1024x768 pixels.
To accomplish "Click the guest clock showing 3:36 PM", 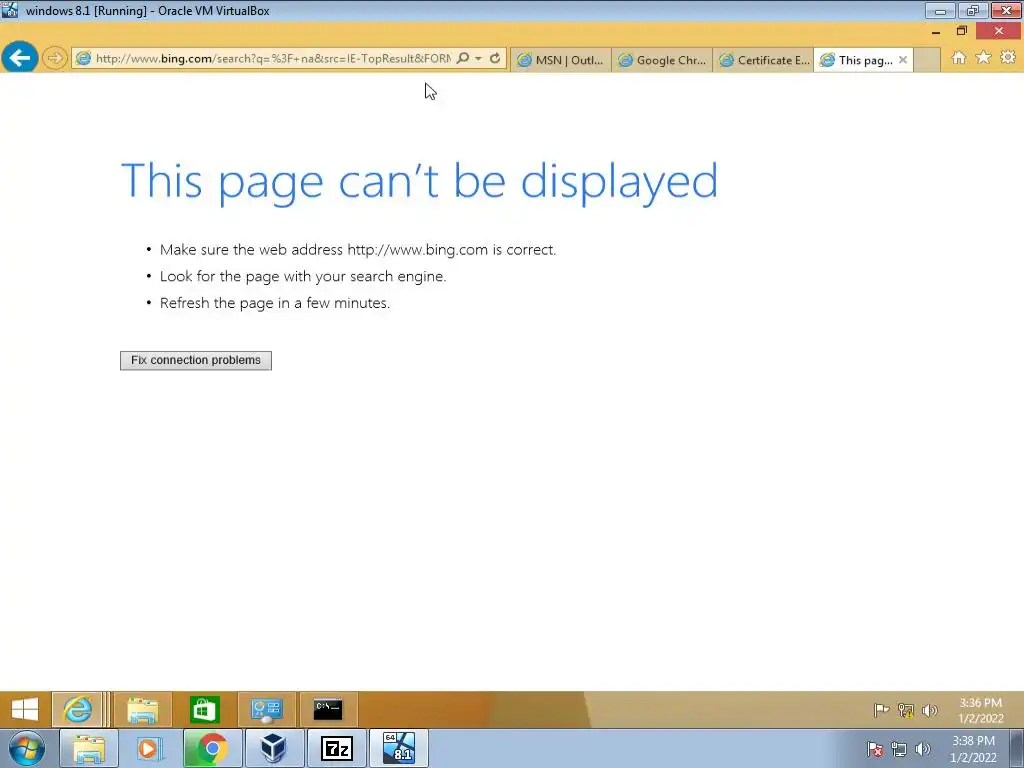I will click(980, 711).
